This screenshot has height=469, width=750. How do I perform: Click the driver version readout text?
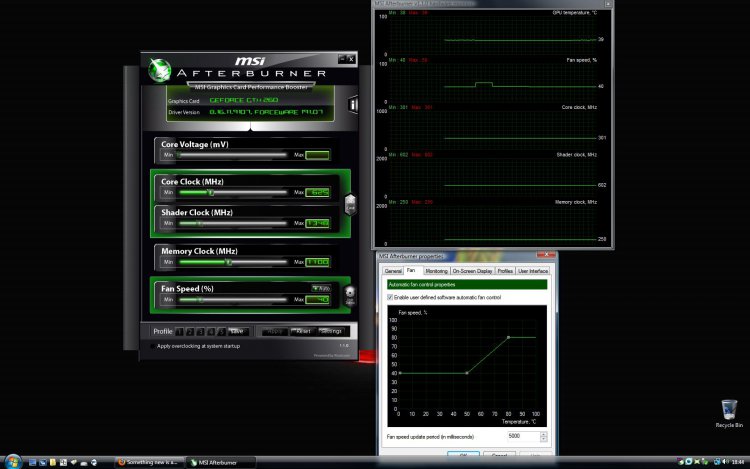(x=266, y=112)
